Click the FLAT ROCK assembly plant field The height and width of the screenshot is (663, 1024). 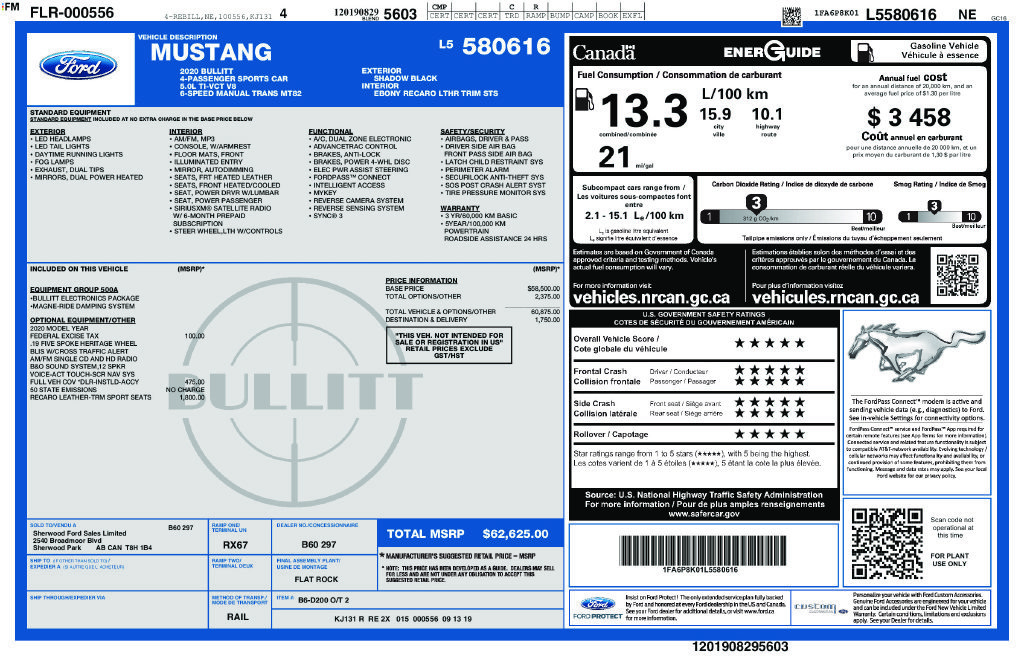[316, 579]
